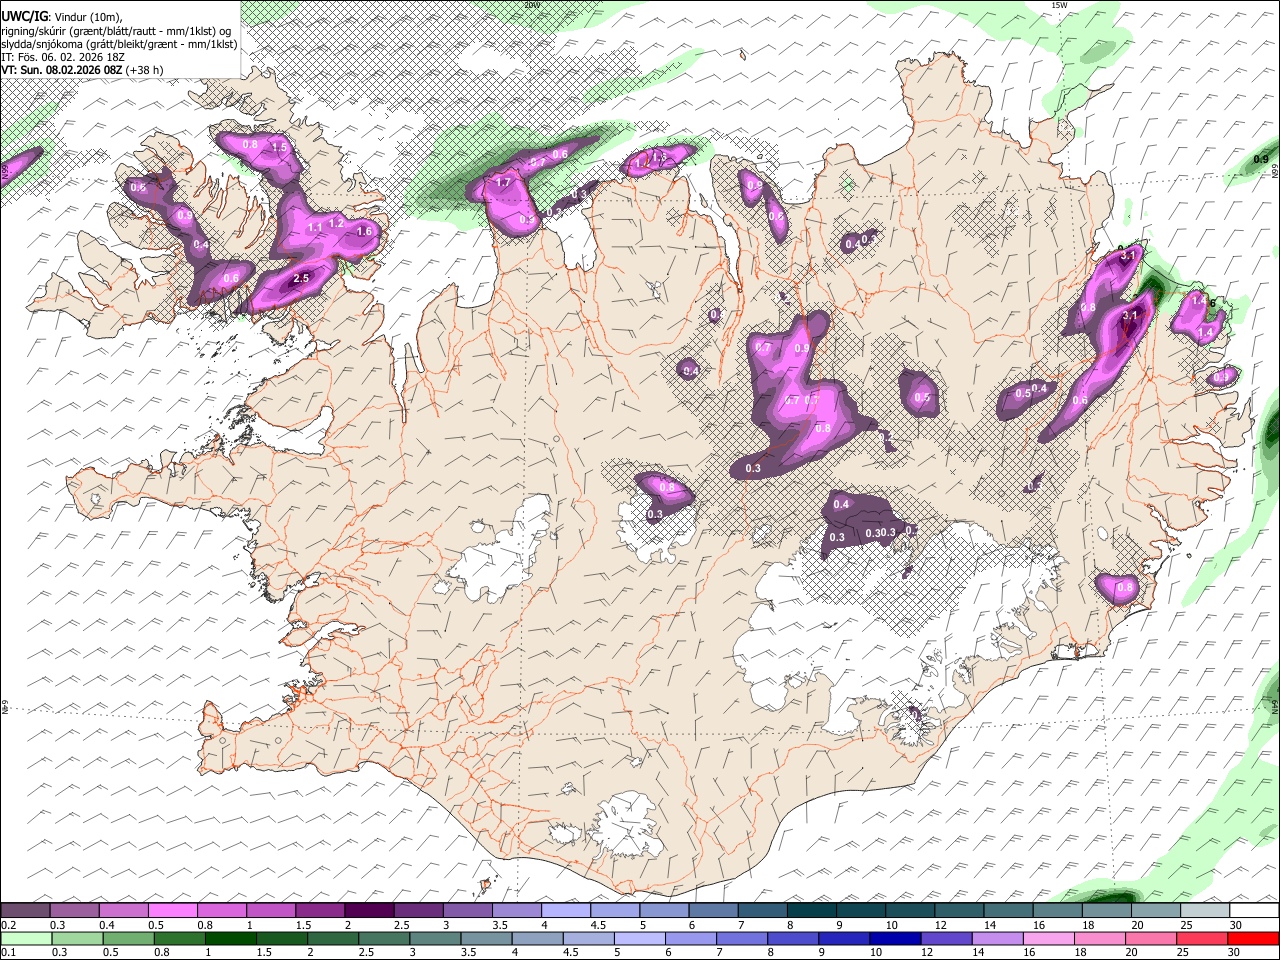Pick the white snow swatch starting at 30

(1254, 911)
